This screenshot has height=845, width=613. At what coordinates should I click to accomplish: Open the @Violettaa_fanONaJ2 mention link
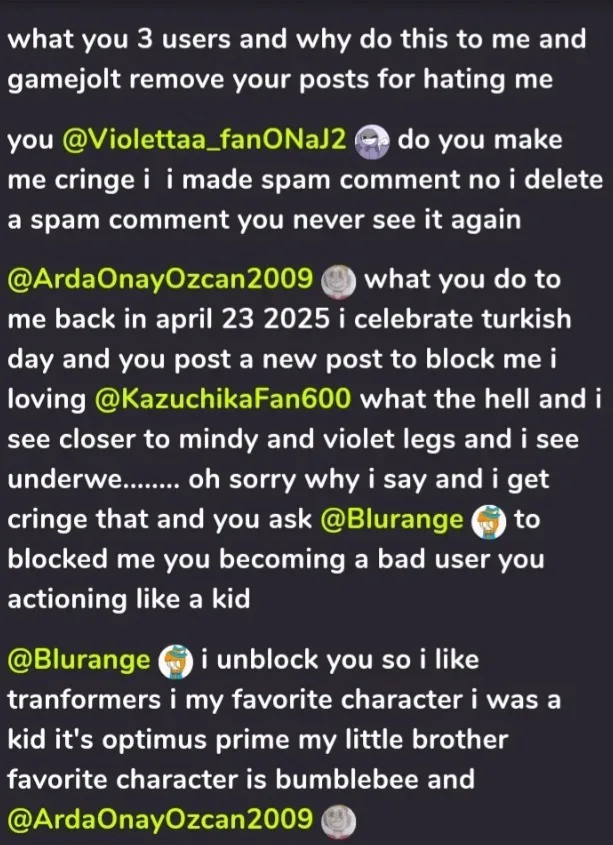[205, 140]
